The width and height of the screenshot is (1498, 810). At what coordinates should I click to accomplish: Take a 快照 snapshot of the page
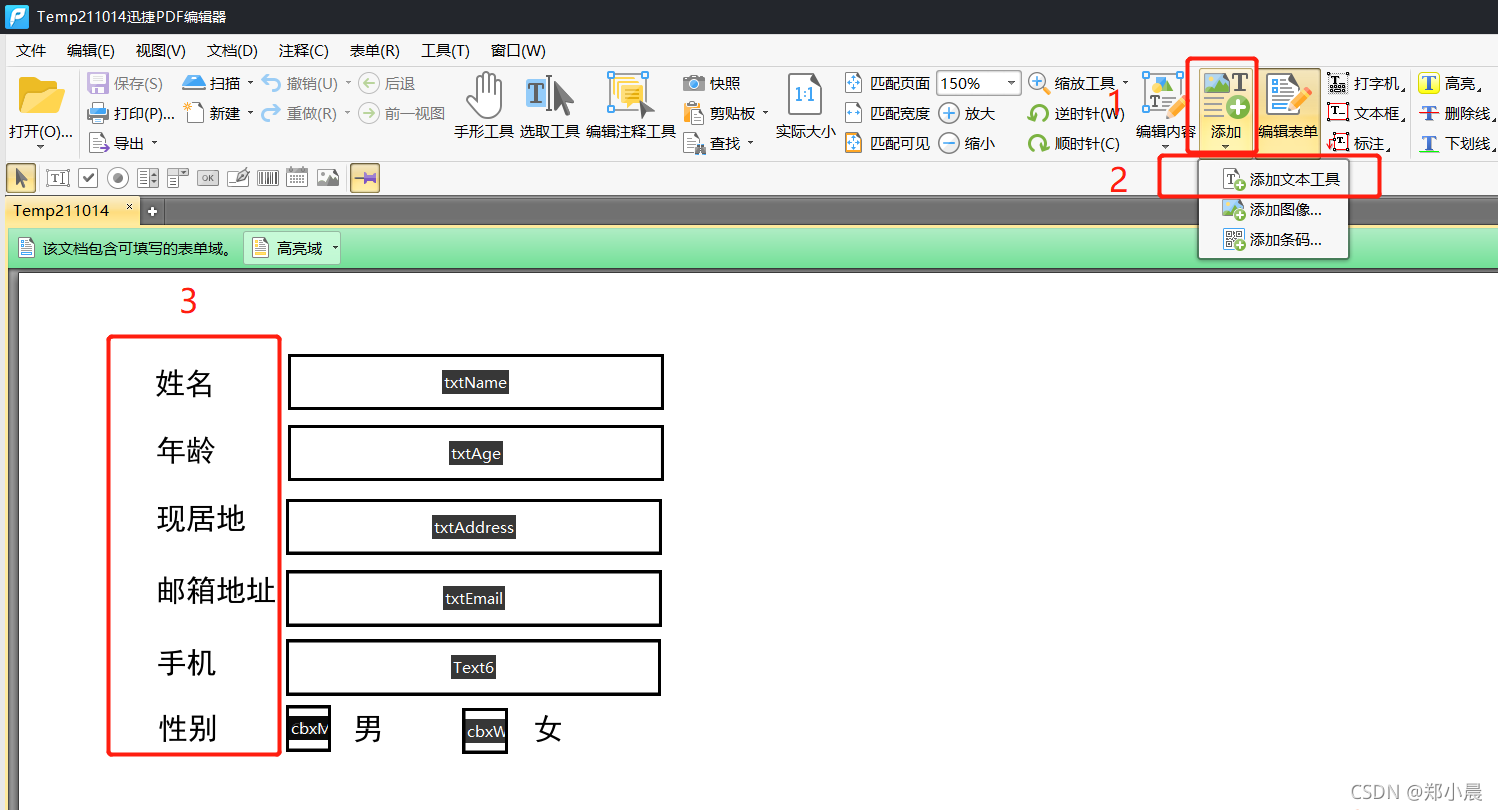[x=713, y=83]
